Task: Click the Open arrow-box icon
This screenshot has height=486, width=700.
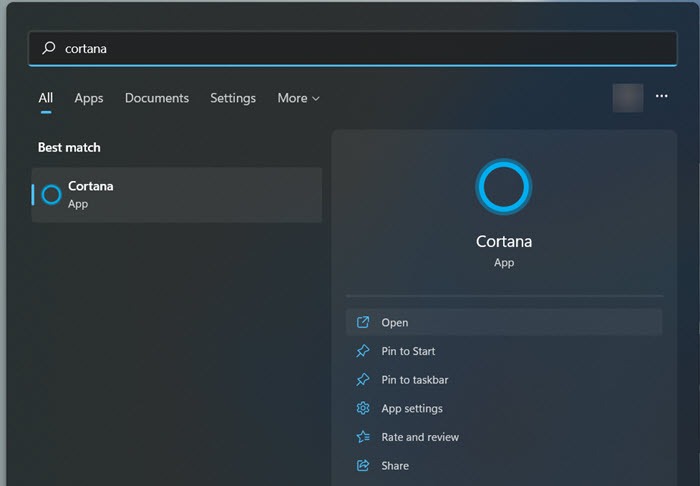Action: pos(363,323)
